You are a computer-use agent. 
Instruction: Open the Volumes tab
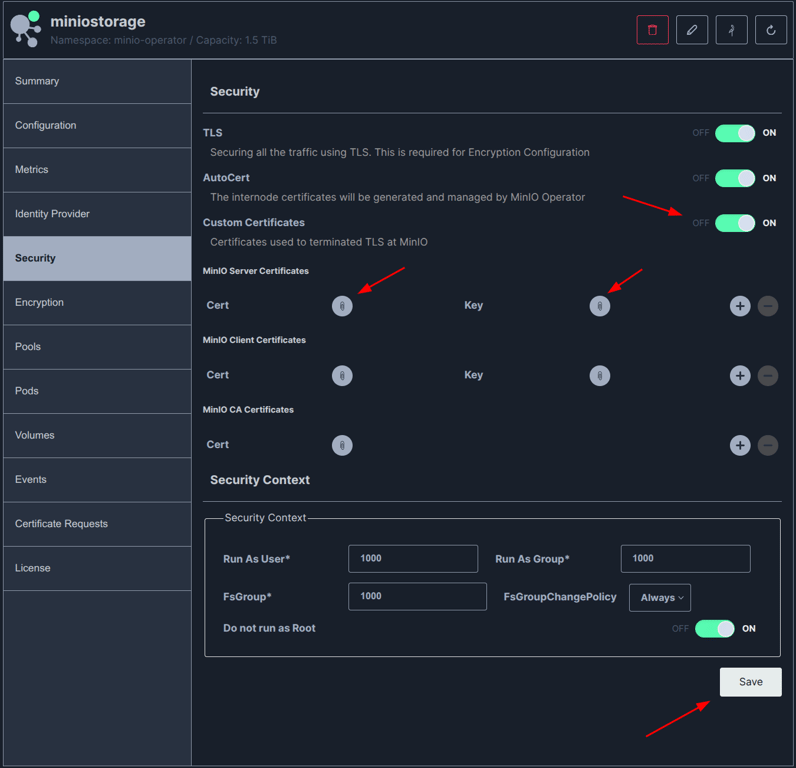tap(97, 435)
